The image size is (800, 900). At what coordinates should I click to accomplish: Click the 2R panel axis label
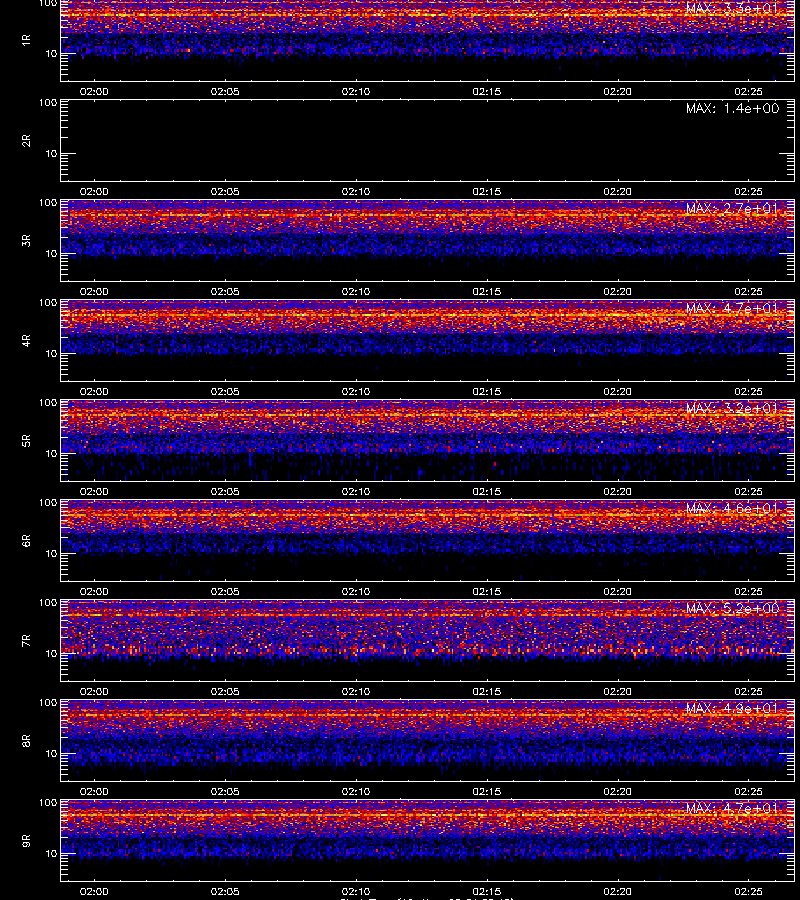pyautogui.click(x=26, y=141)
